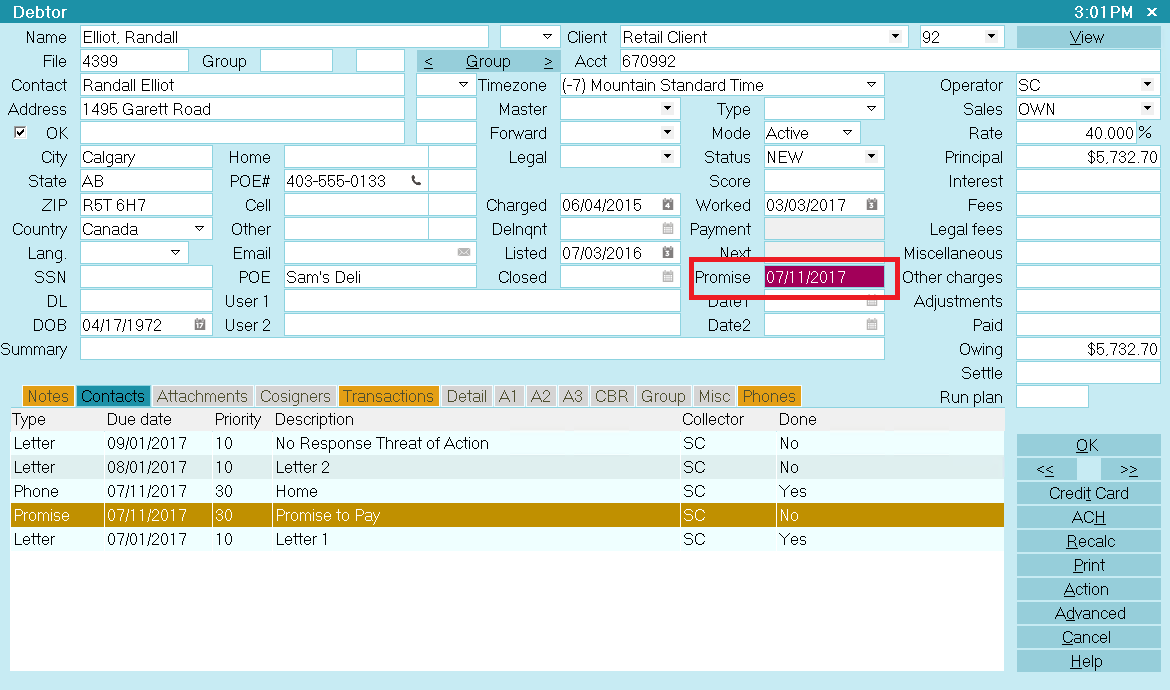Open the Mode dropdown showing Active
The image size is (1170, 690).
point(848,133)
